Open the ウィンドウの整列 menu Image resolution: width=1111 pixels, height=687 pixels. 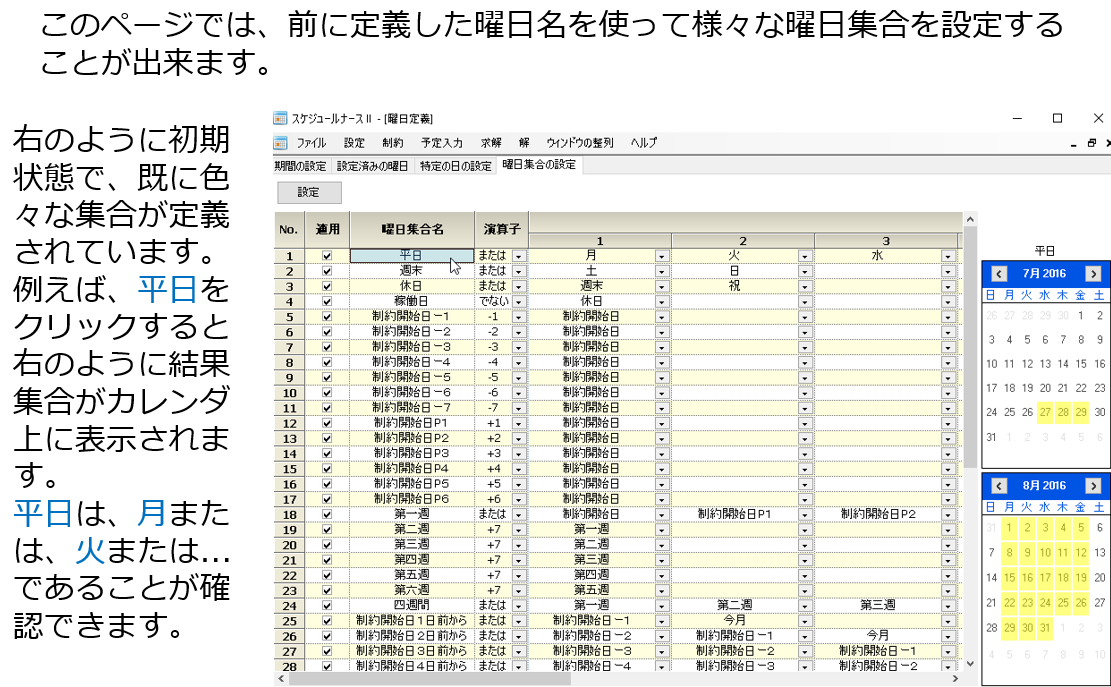point(580,143)
